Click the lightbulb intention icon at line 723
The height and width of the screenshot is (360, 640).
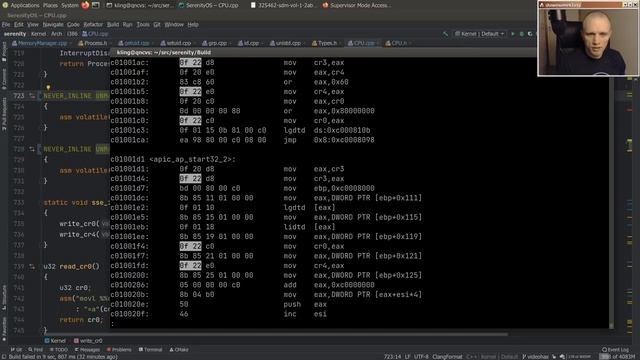click(48, 87)
